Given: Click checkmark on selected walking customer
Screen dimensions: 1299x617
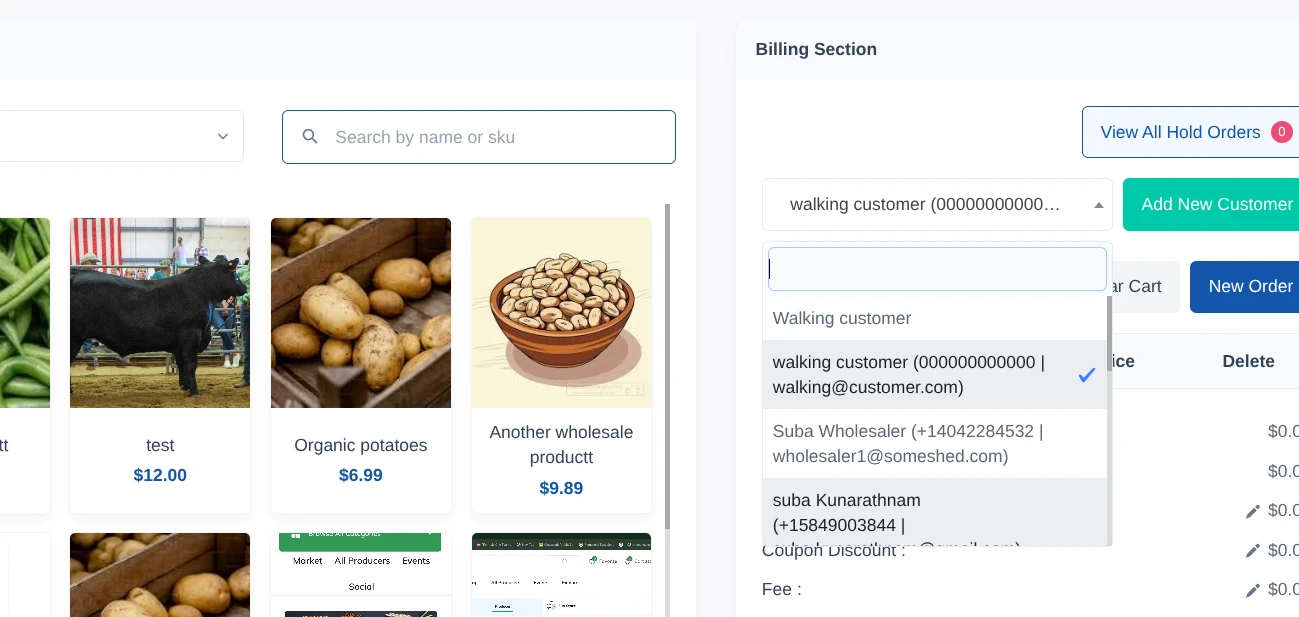Looking at the screenshot, I should click(x=1087, y=375).
